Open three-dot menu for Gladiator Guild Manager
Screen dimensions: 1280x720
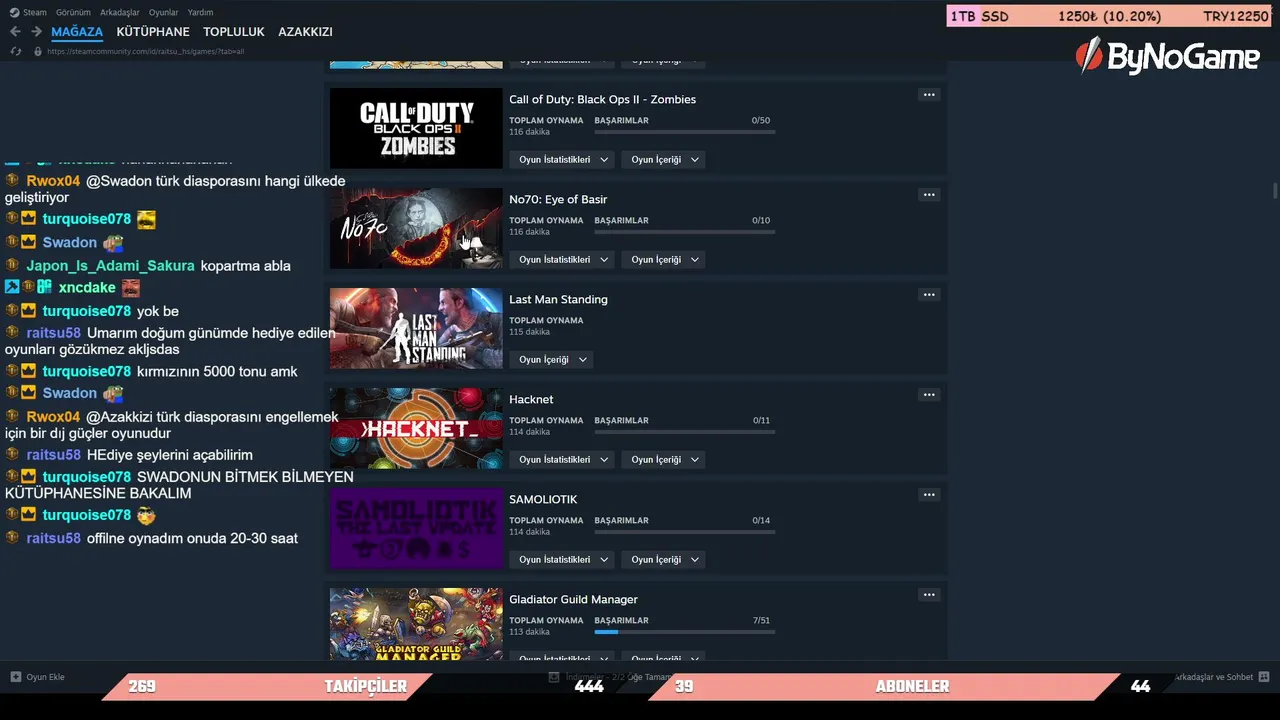click(929, 595)
